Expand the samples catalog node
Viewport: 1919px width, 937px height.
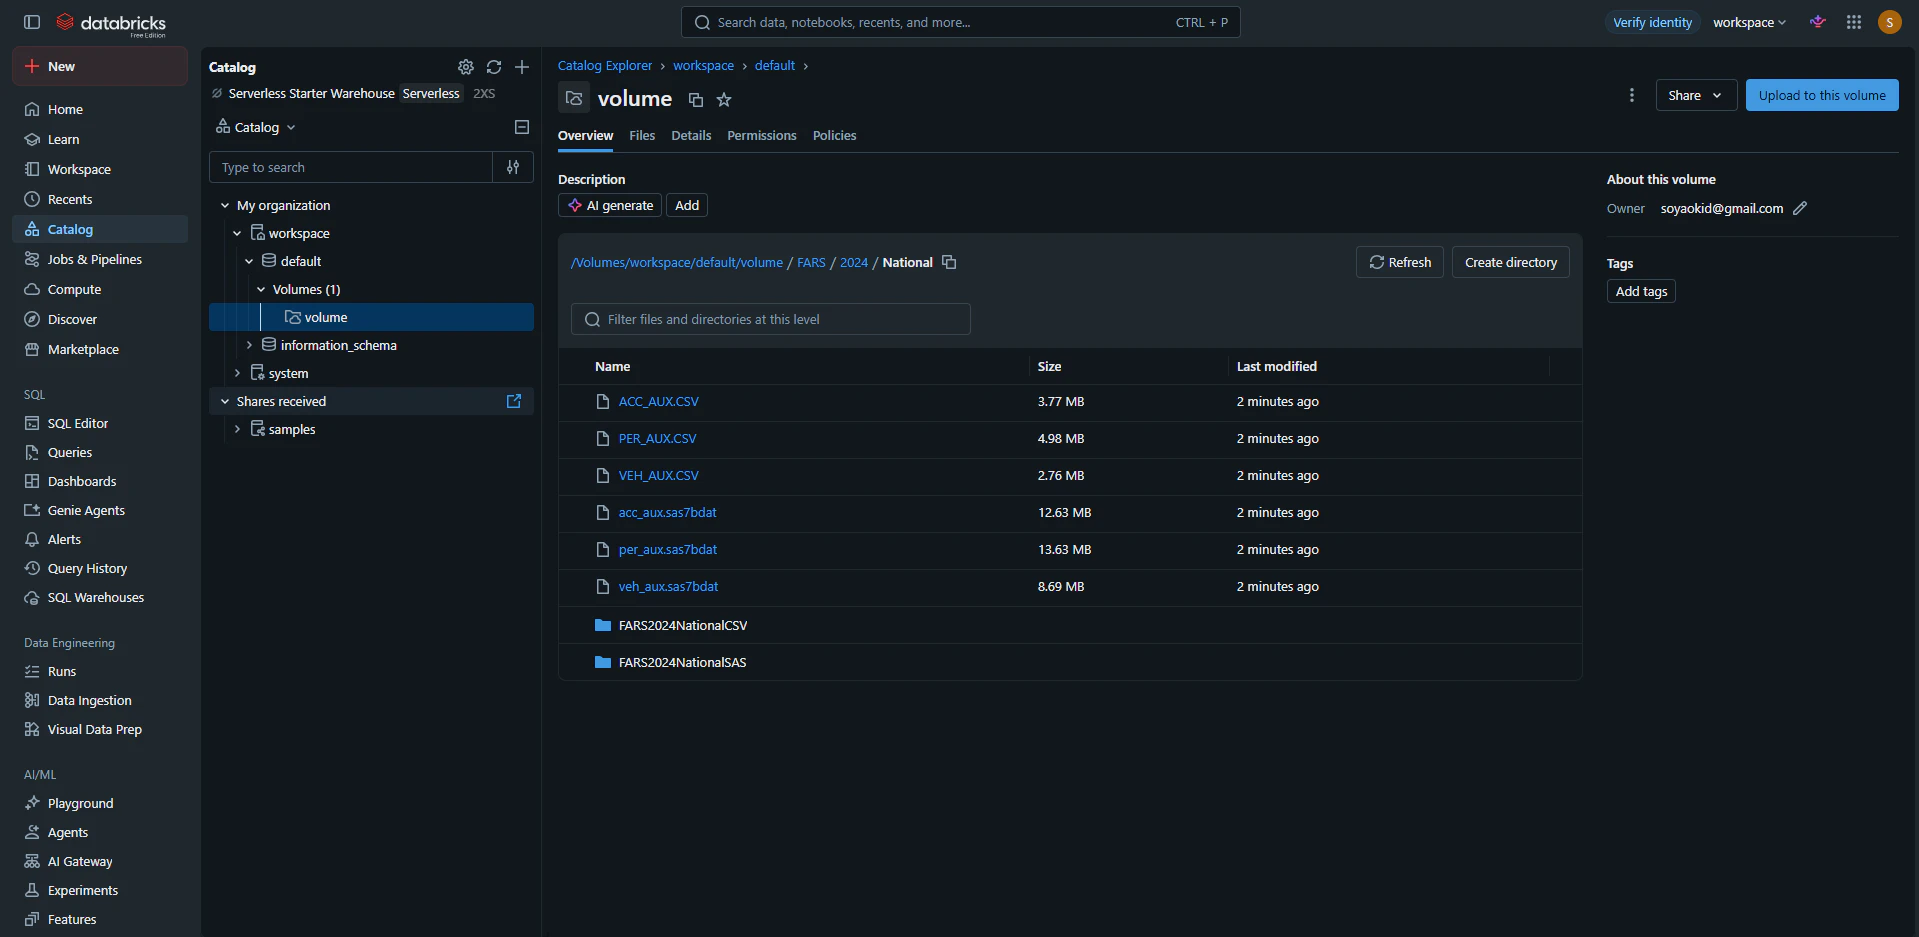point(237,429)
